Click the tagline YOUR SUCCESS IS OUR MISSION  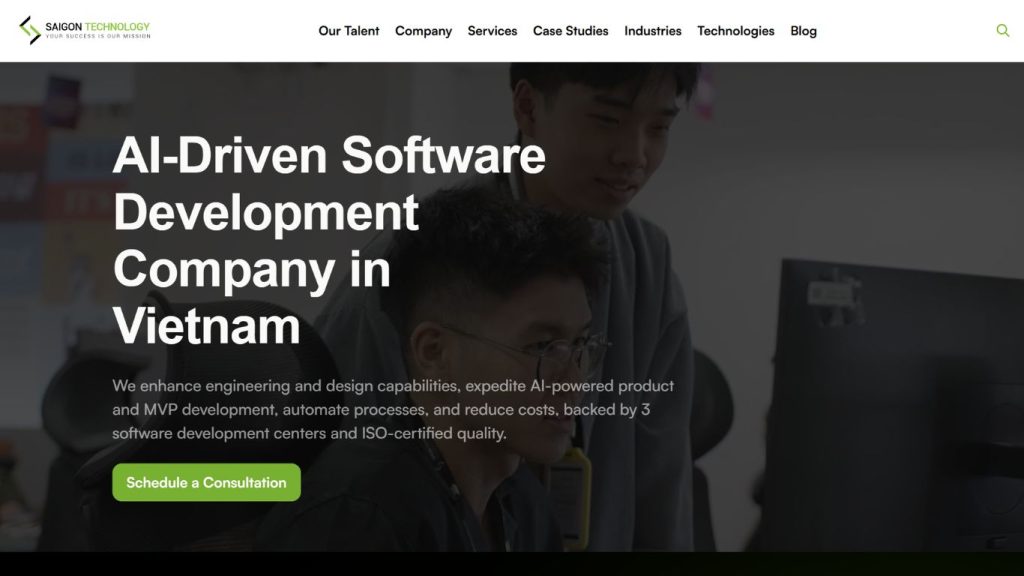click(96, 35)
